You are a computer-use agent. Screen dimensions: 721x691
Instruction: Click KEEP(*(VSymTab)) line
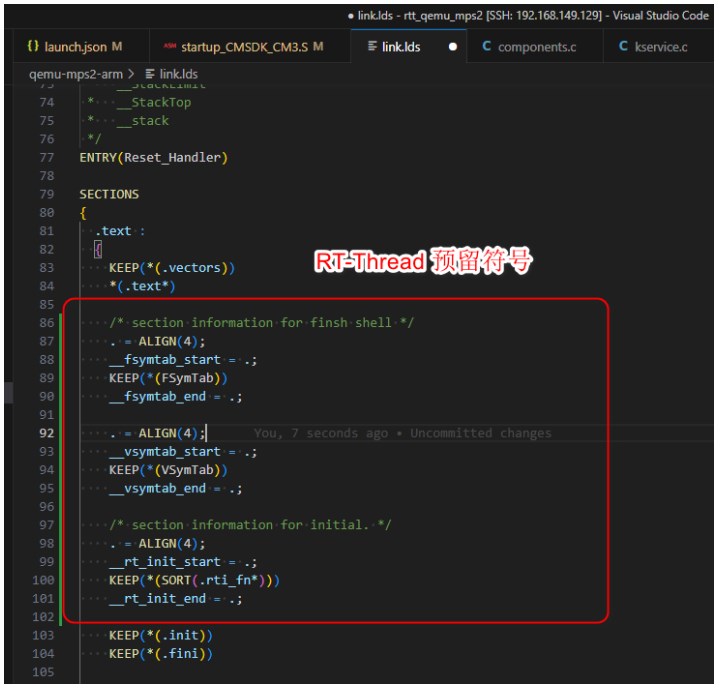[168, 470]
